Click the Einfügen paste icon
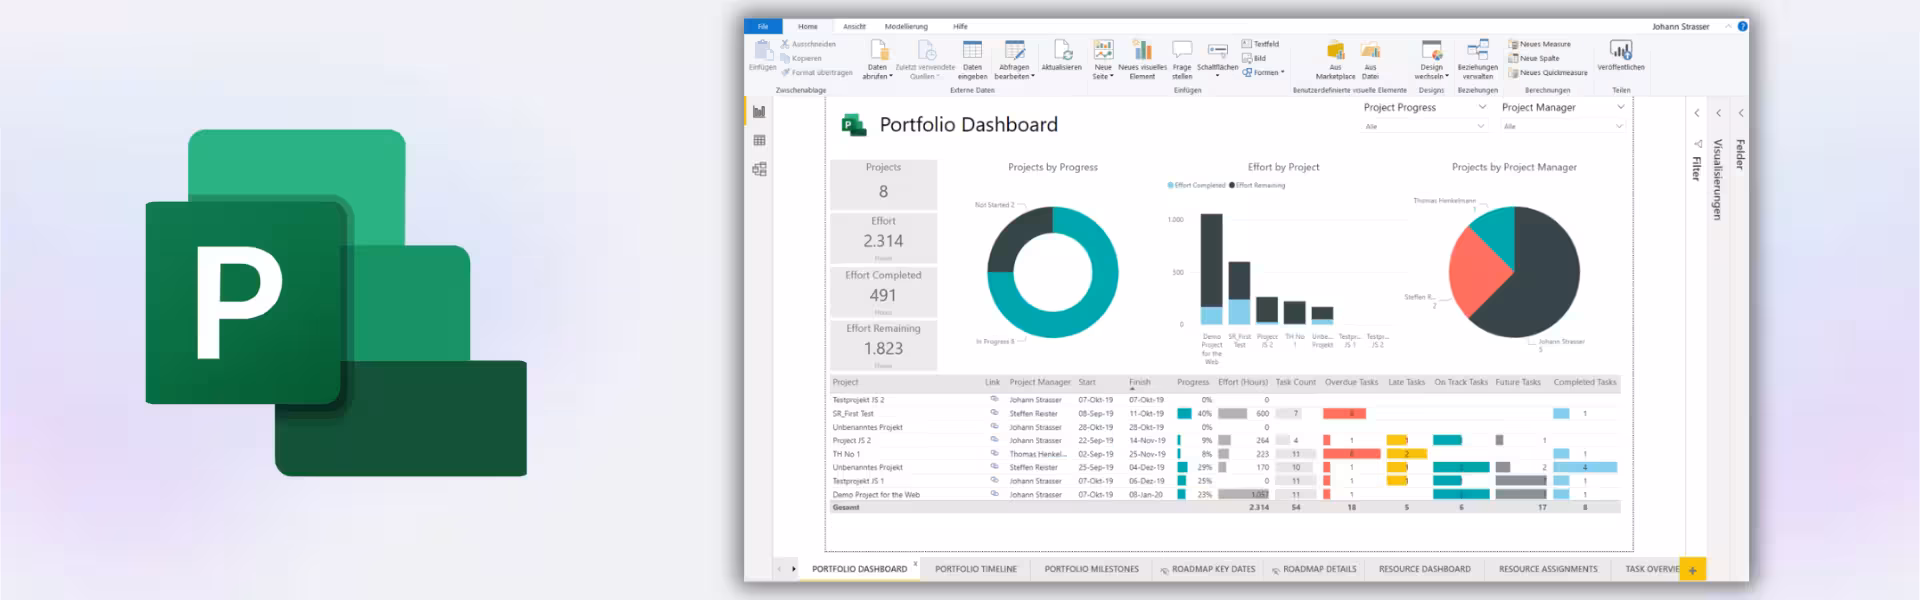The height and width of the screenshot is (600, 1920). coord(762,50)
